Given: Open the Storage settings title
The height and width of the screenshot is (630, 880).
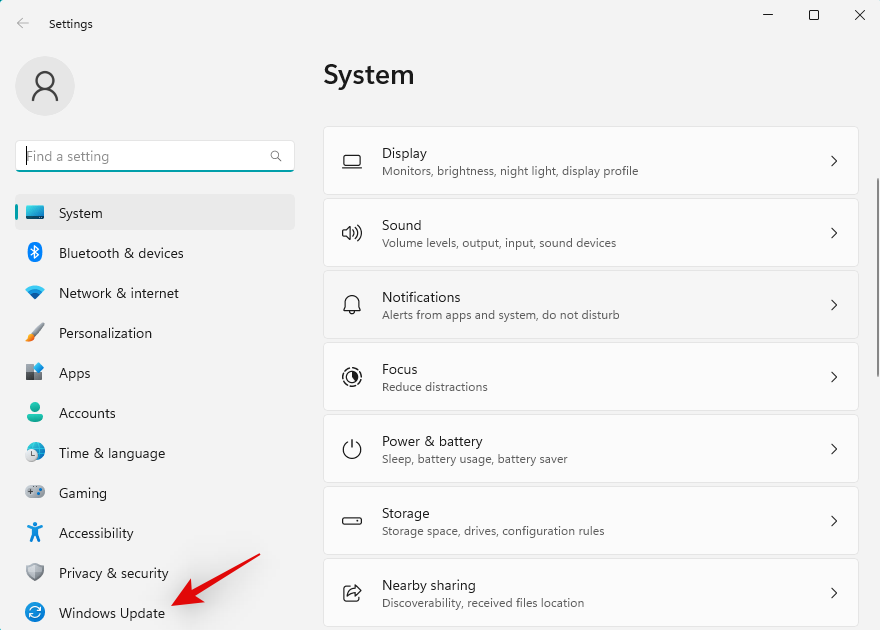Looking at the screenshot, I should pyautogui.click(x=405, y=513).
